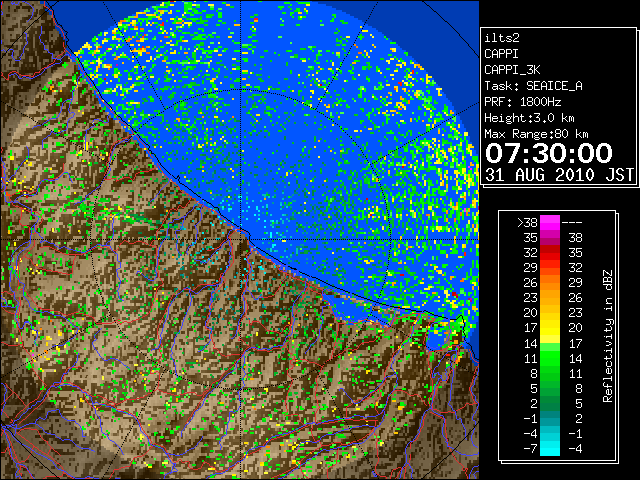Pick the magenta >38 dBZ legend swatch
Screen dimensions: 640x480
pos(550,223)
